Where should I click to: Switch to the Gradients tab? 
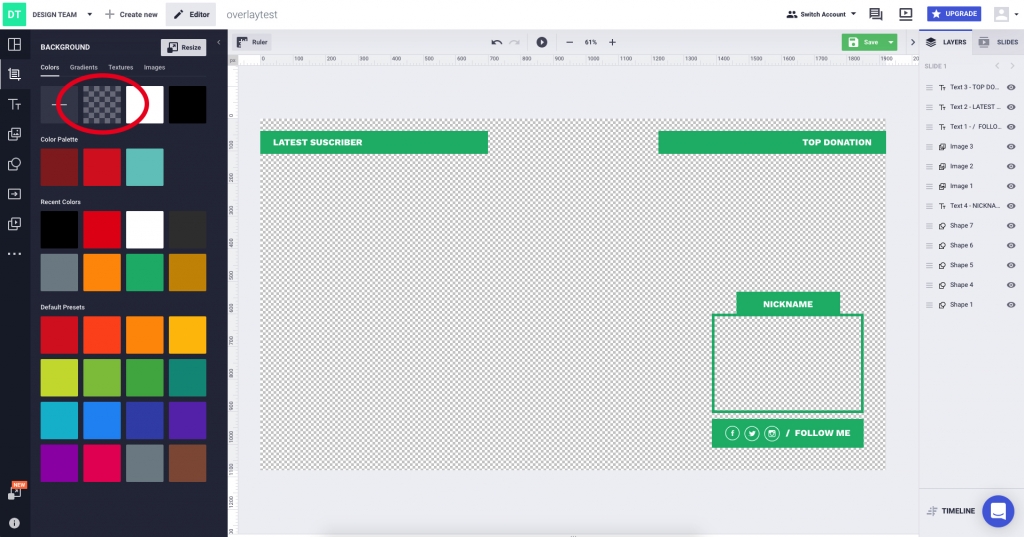[x=84, y=67]
